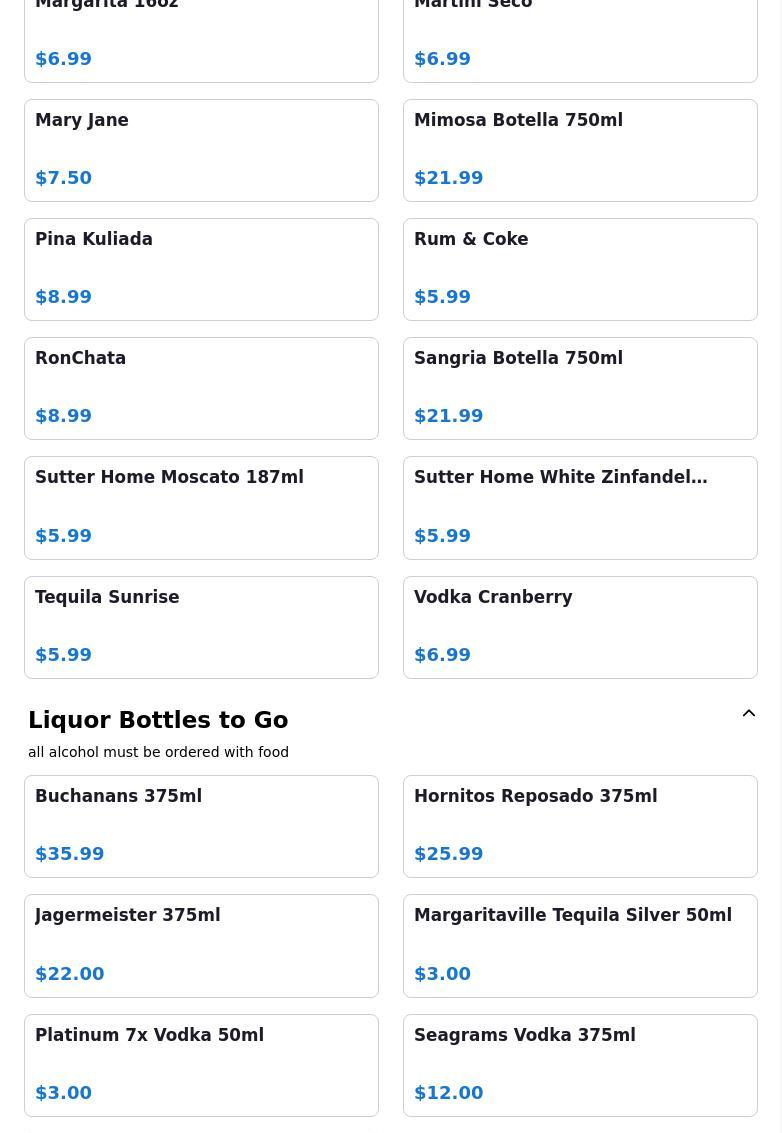Select Hornitos Reposado 375ml
This screenshot has width=782, height=1133.
pos(580,826)
